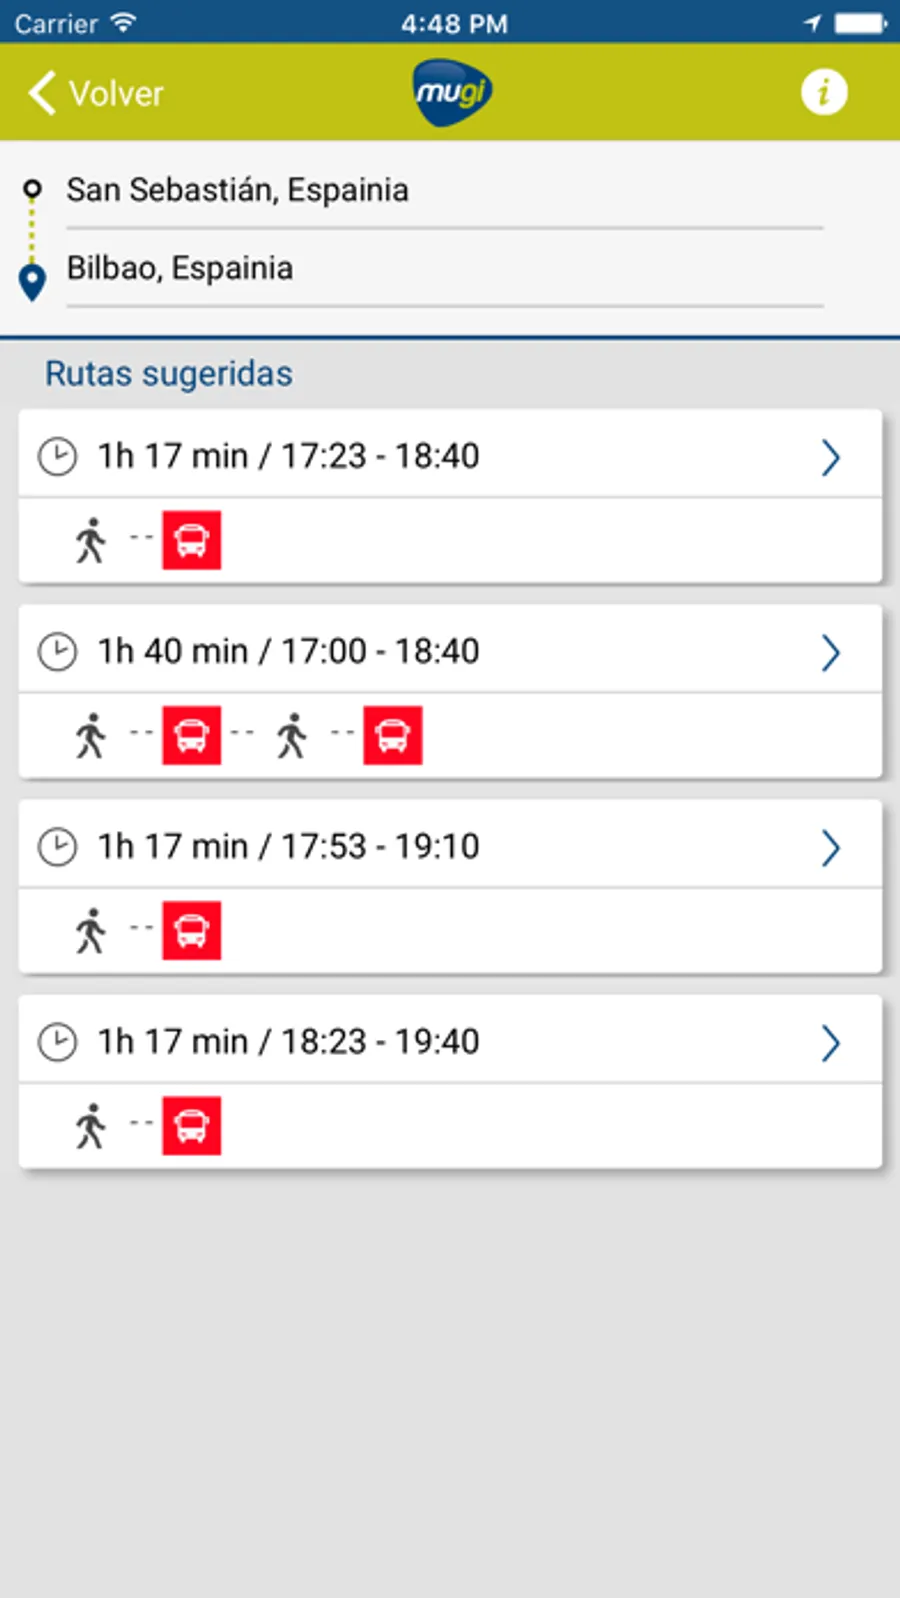The height and width of the screenshot is (1598, 900).
Task: Tap the mugi logo in header
Action: [x=453, y=92]
